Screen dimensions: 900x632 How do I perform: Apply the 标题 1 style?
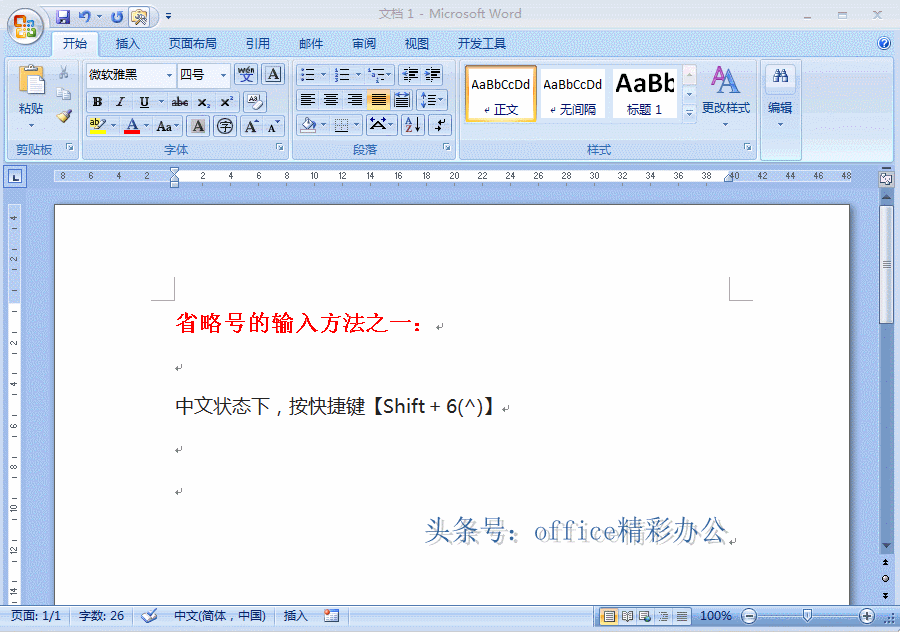point(645,94)
